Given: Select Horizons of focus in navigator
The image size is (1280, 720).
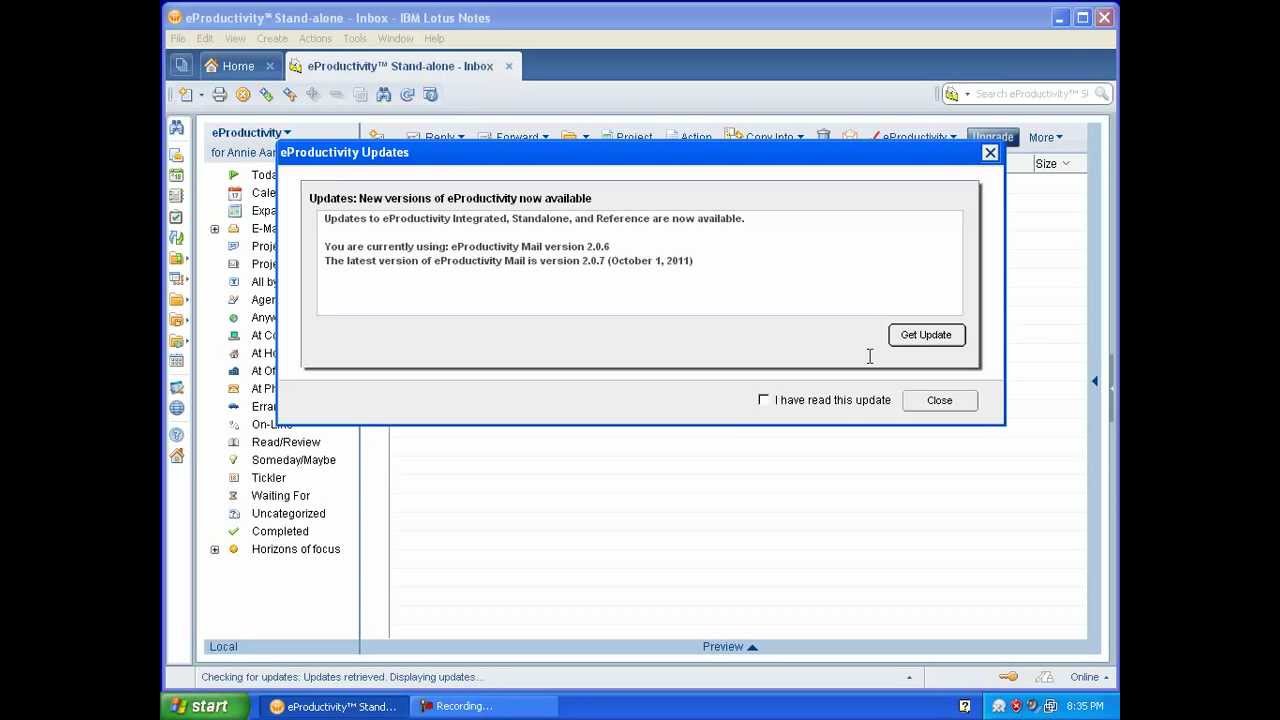Looking at the screenshot, I should (296, 549).
